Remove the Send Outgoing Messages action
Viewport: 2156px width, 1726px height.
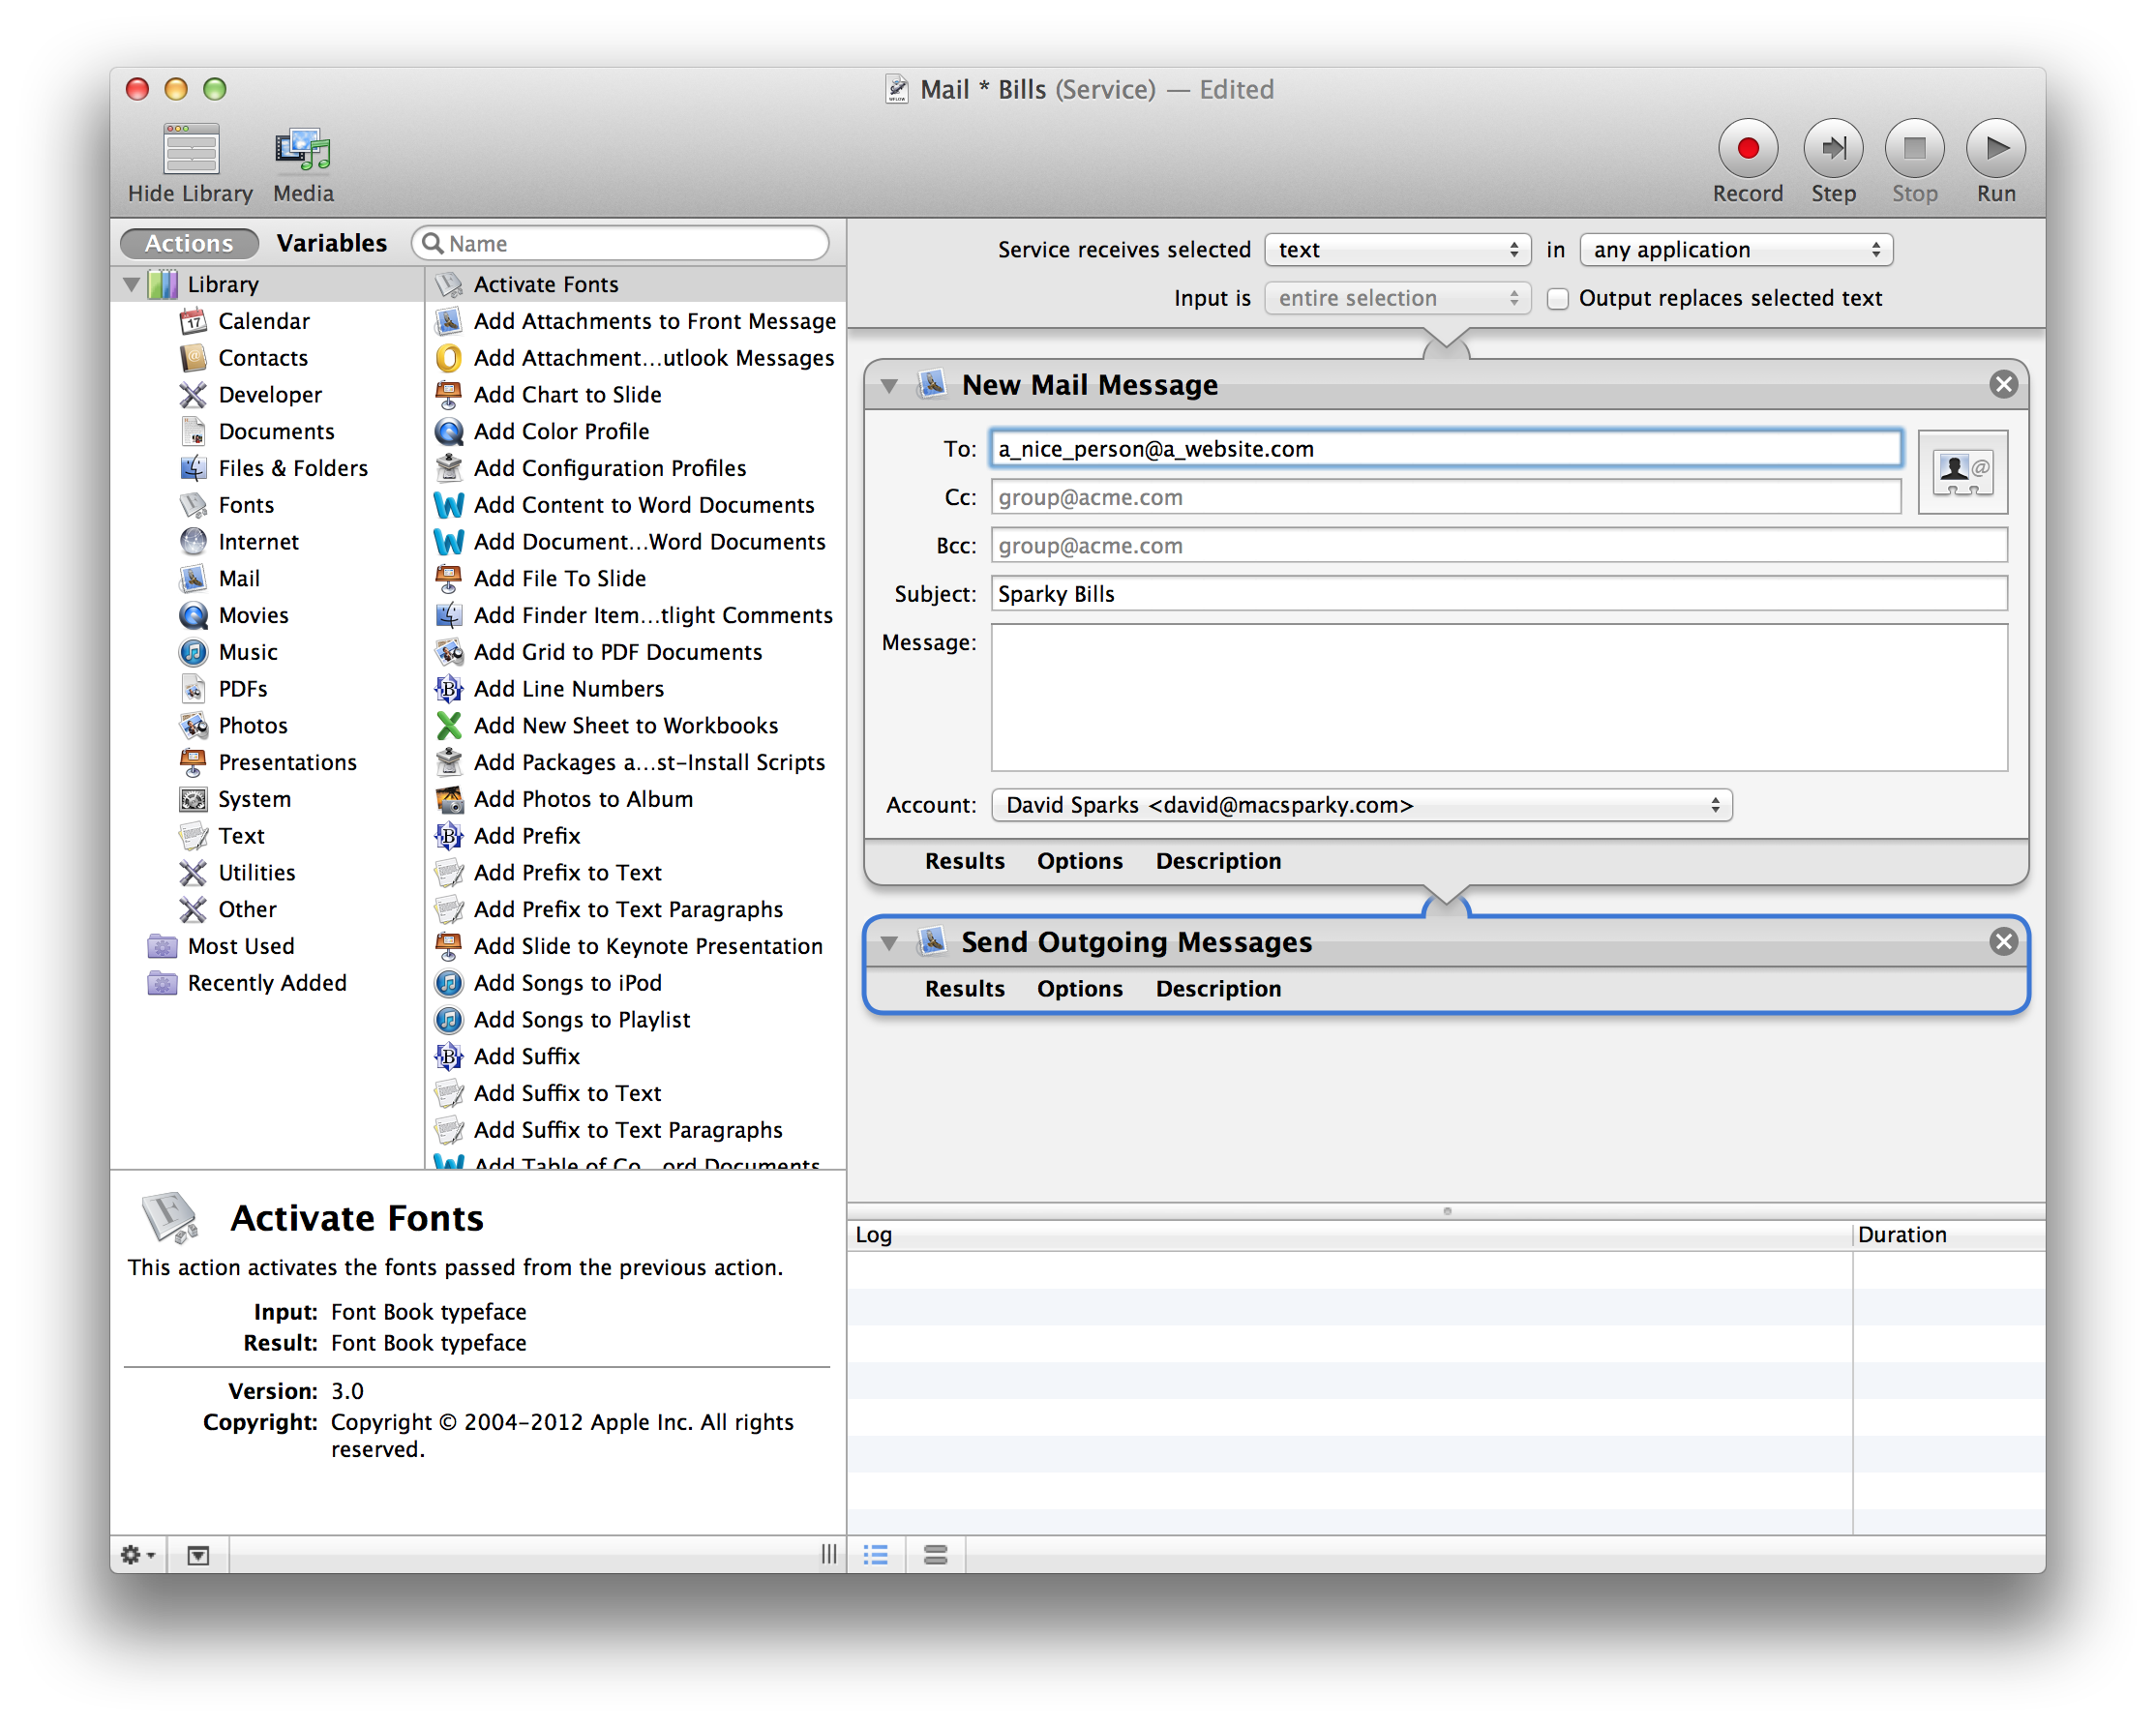tap(2003, 941)
